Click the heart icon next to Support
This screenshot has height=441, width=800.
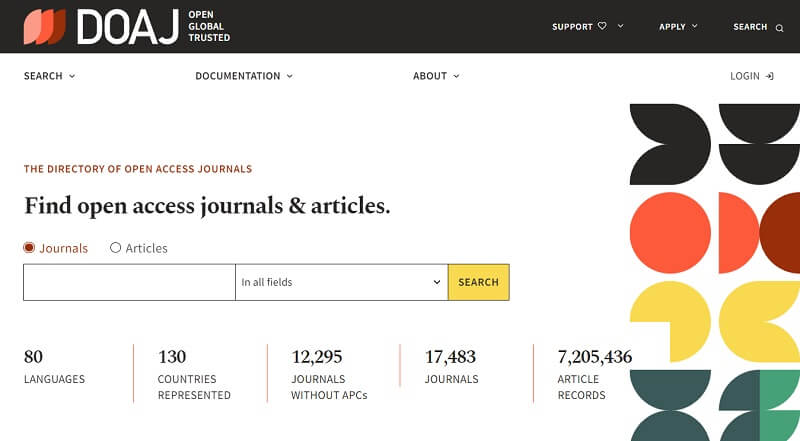(602, 26)
